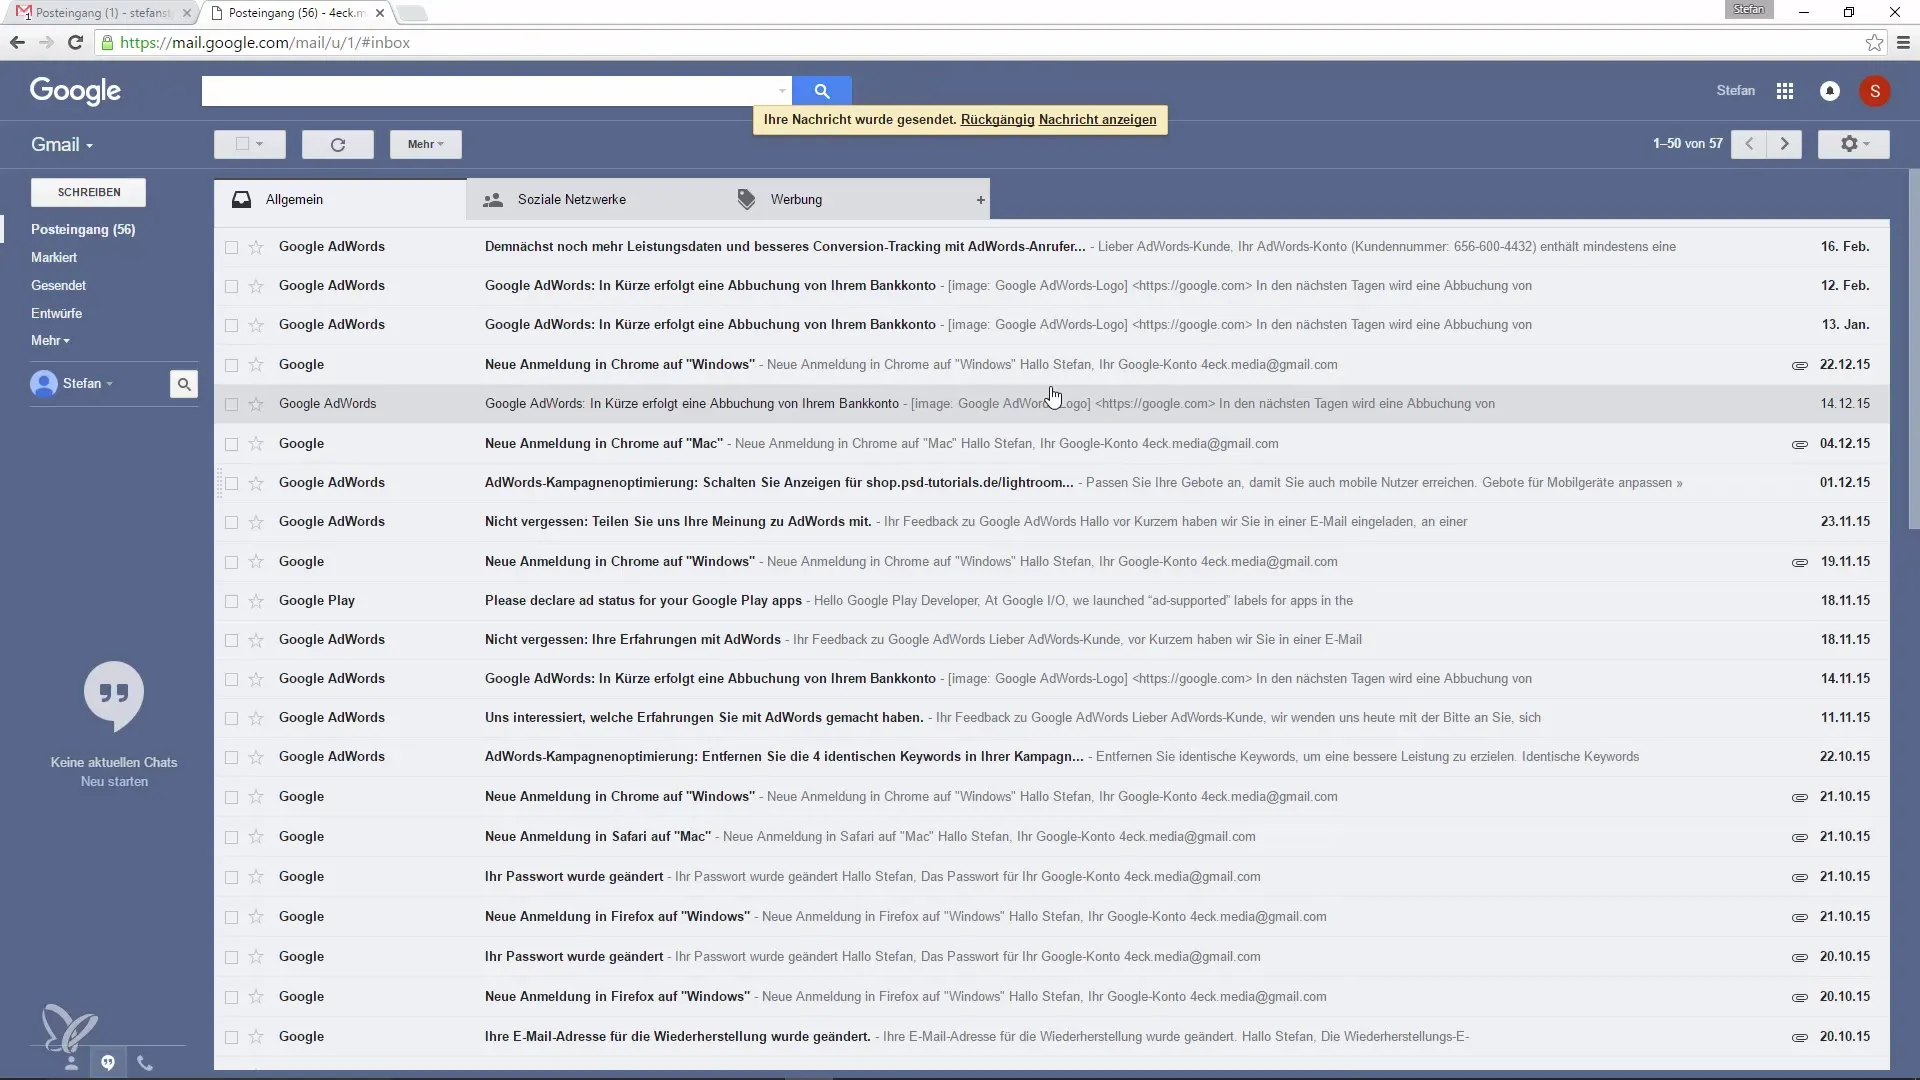Open the Hangouts conversations icon at bottom

pos(108,1063)
